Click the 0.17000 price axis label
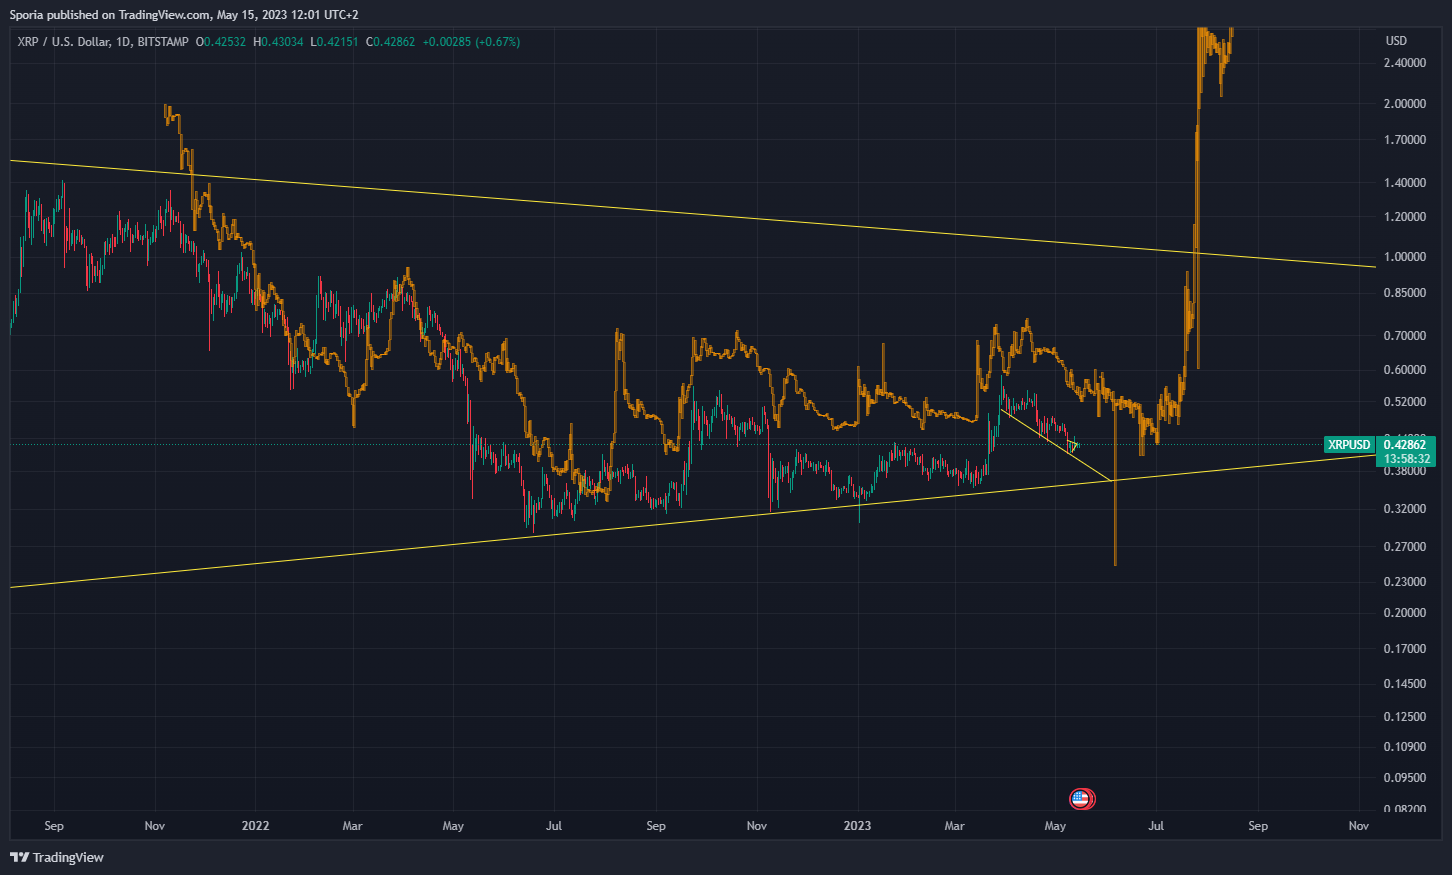The image size is (1452, 875). [x=1405, y=649]
